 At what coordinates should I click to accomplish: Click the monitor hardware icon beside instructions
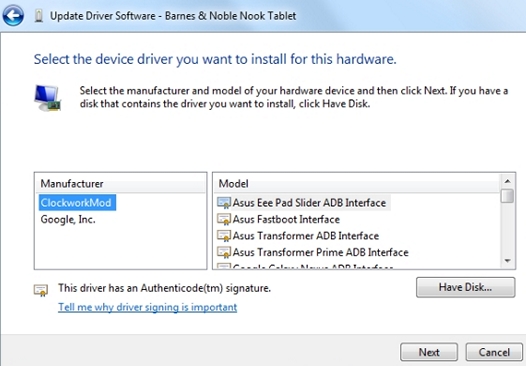[x=48, y=98]
